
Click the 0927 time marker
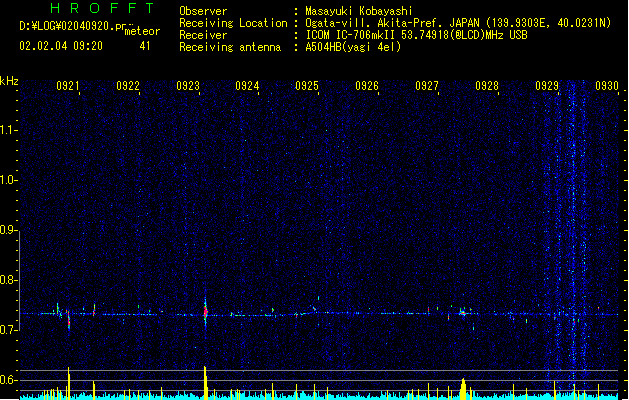pos(427,86)
